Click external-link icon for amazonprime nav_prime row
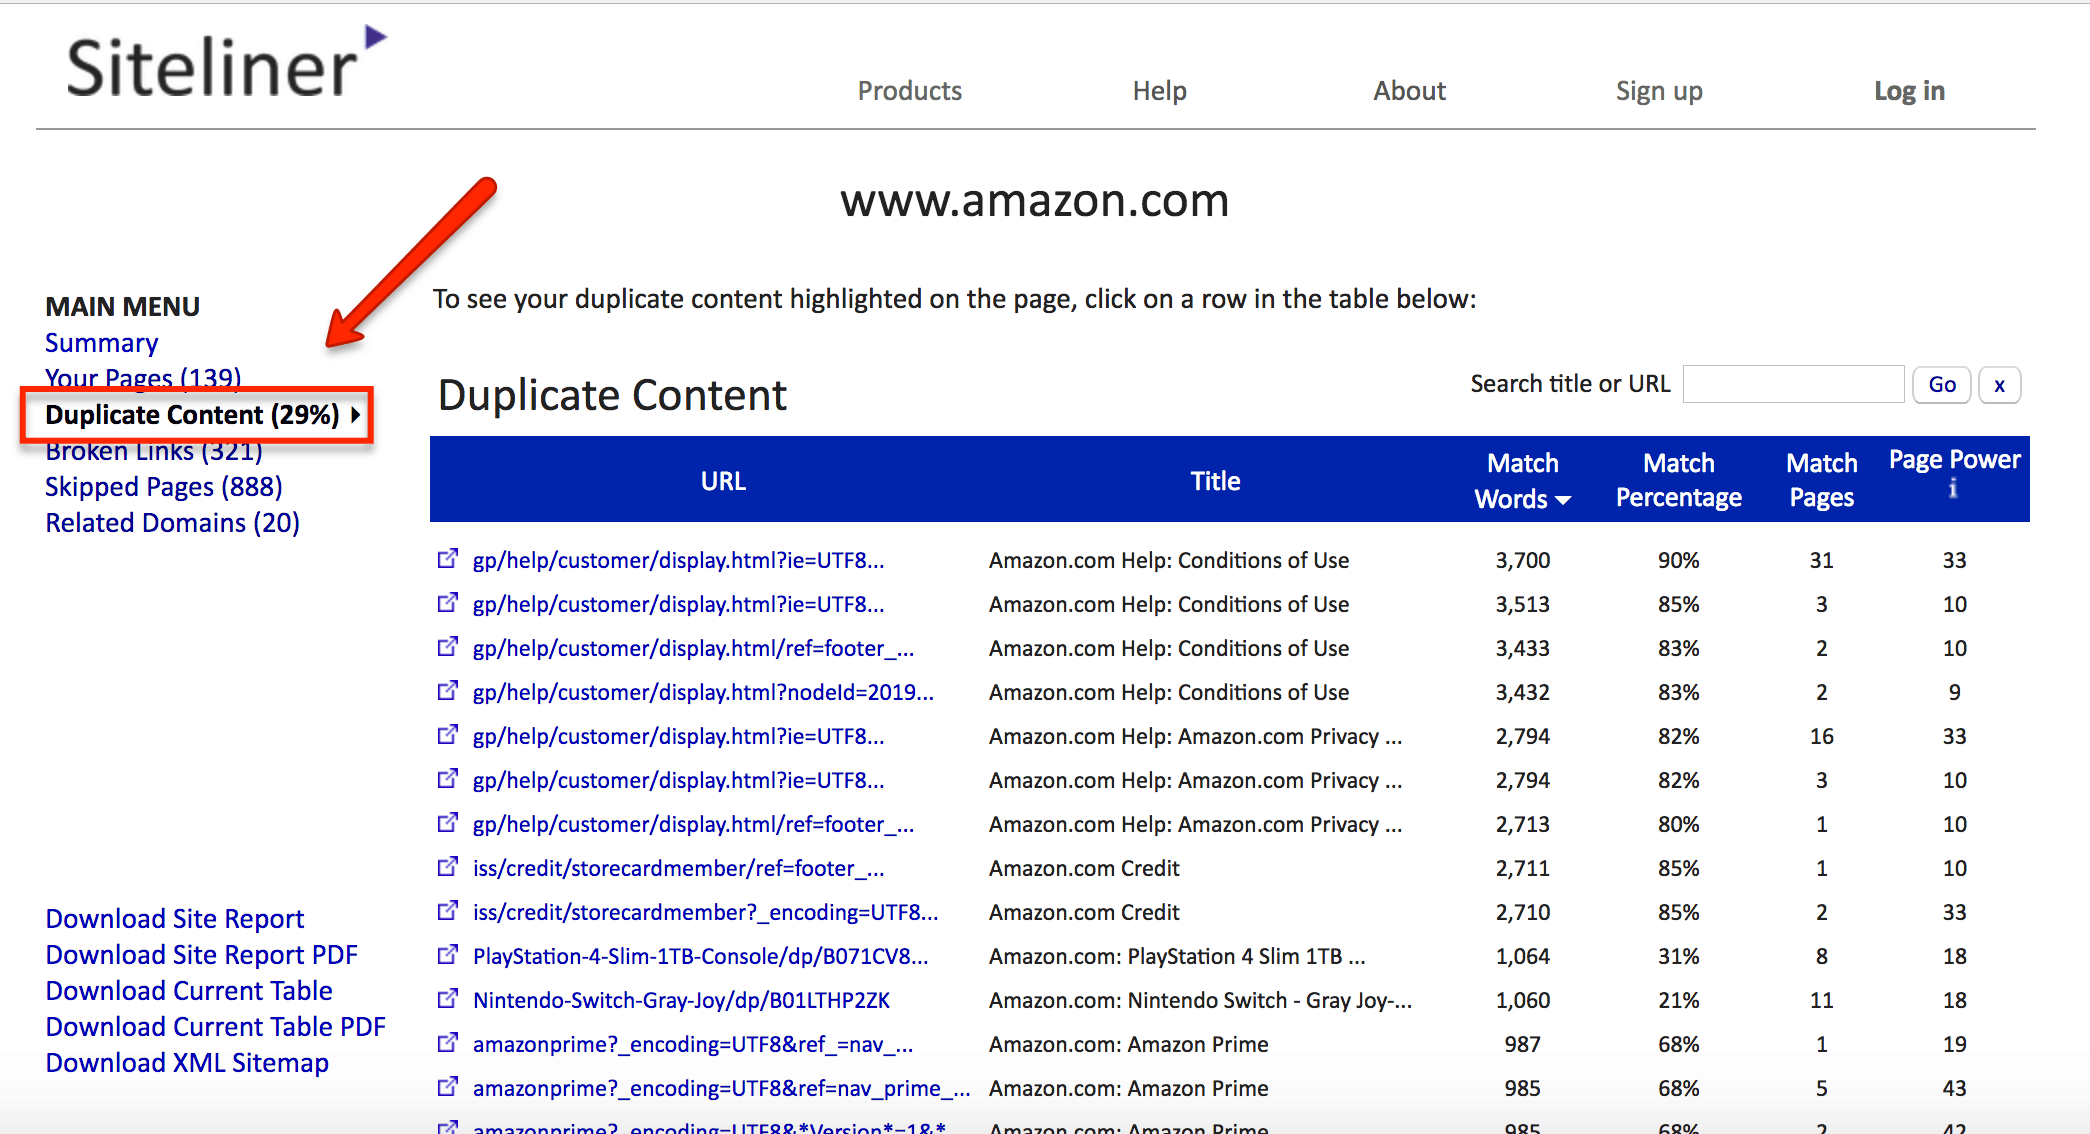This screenshot has width=2090, height=1134. tap(448, 1087)
